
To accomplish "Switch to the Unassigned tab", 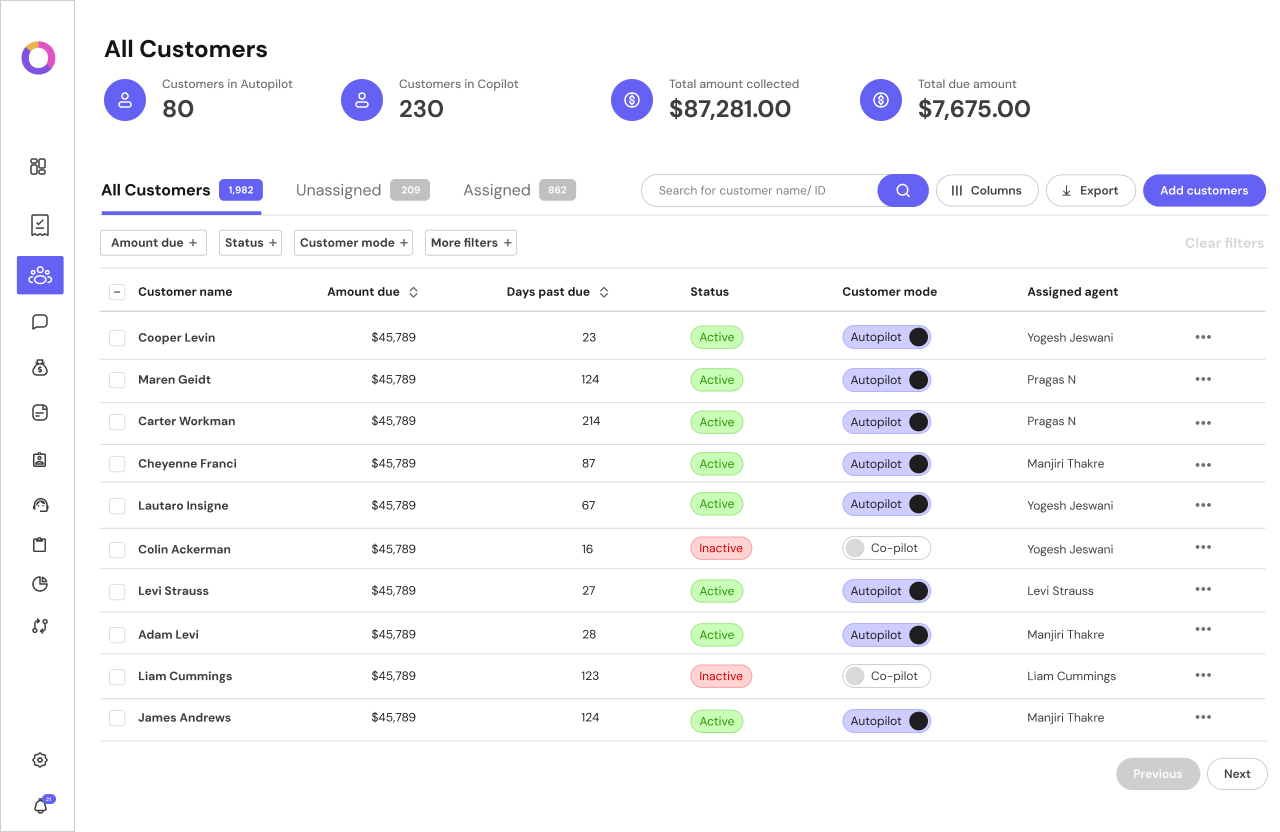I will click(339, 190).
